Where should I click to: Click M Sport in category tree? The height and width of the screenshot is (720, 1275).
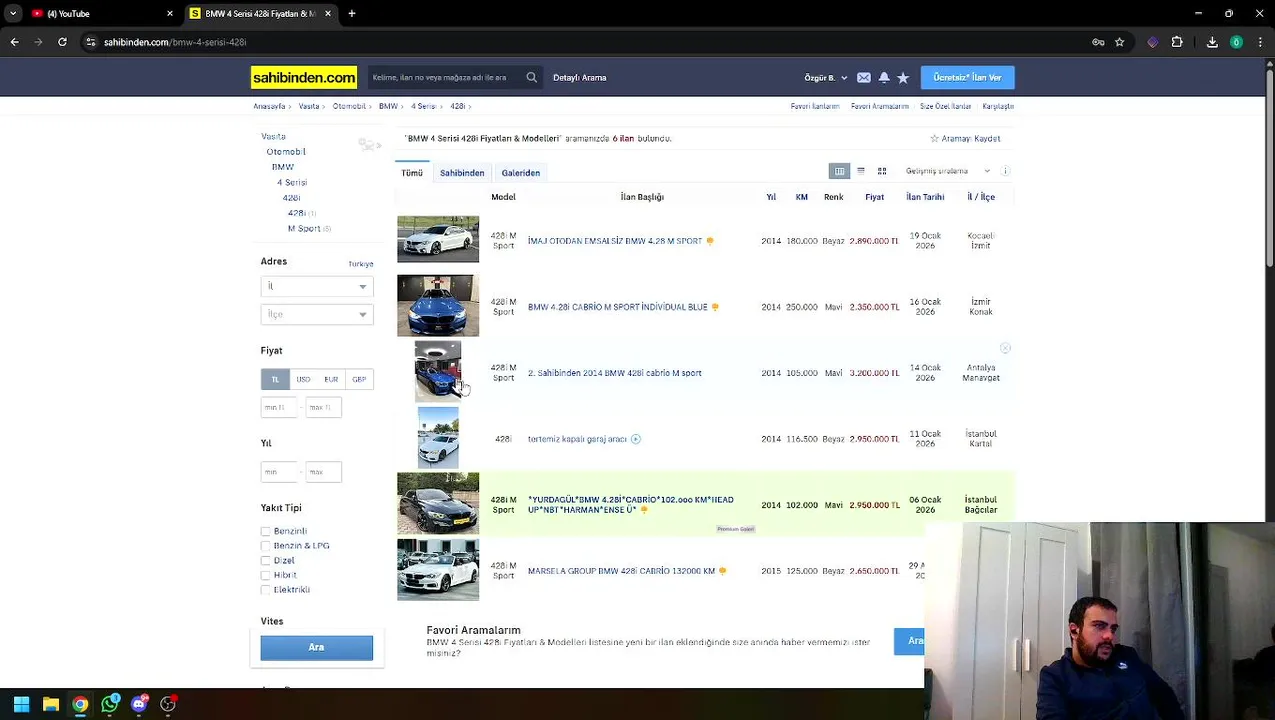point(304,229)
